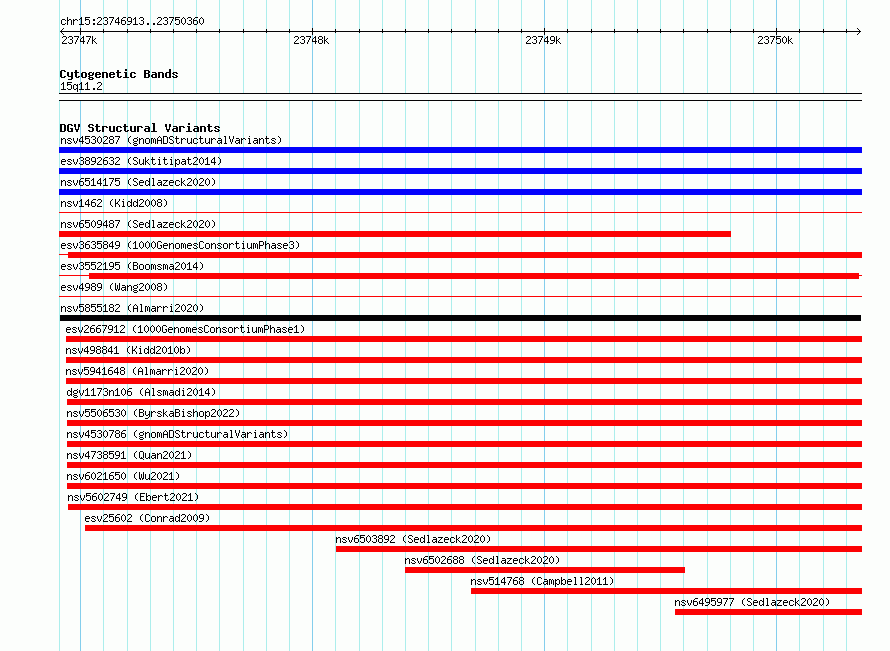
Task: Open nsv514768 (Campbell2011) variant label
Action: coord(542,581)
